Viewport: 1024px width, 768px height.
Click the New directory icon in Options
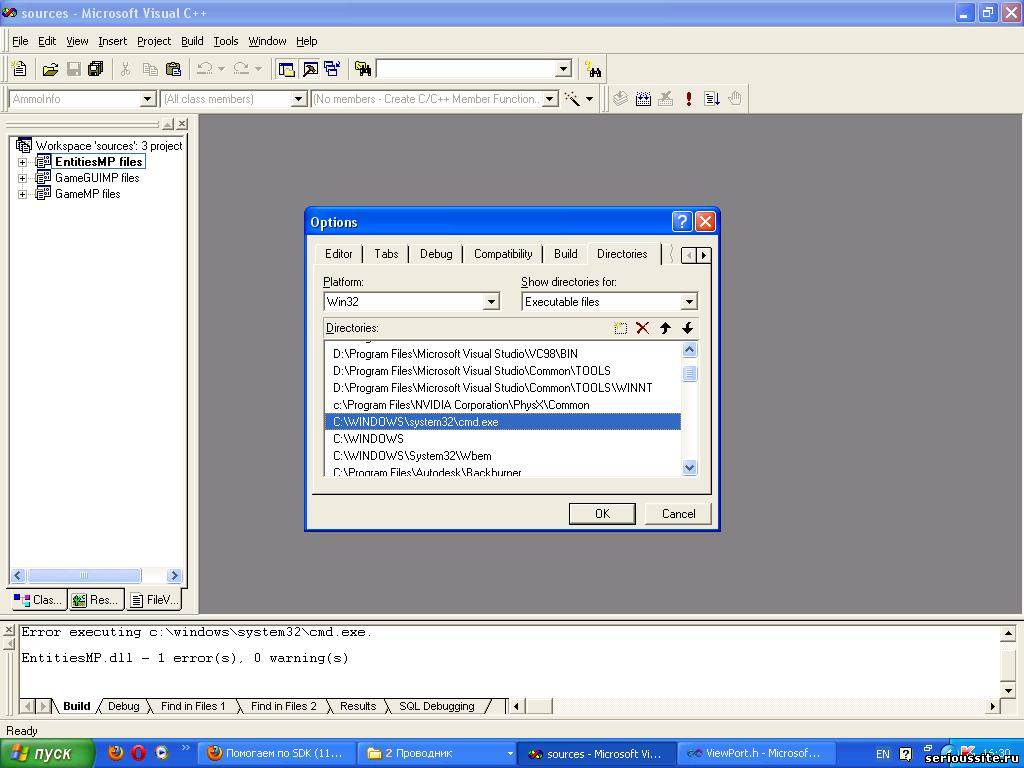pyautogui.click(x=620, y=328)
